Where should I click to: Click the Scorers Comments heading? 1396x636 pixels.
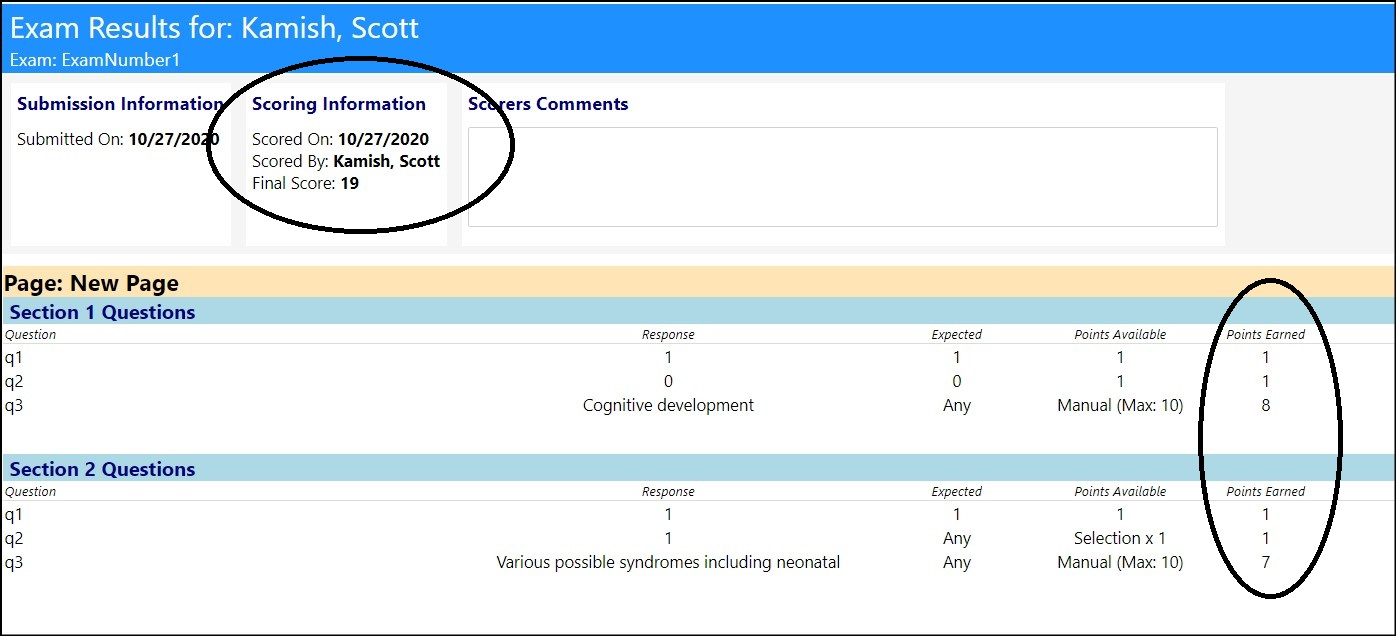pos(548,104)
